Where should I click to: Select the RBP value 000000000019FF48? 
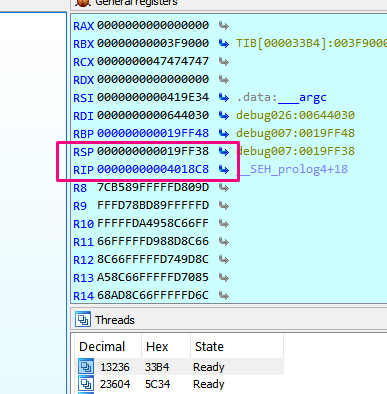[153, 134]
